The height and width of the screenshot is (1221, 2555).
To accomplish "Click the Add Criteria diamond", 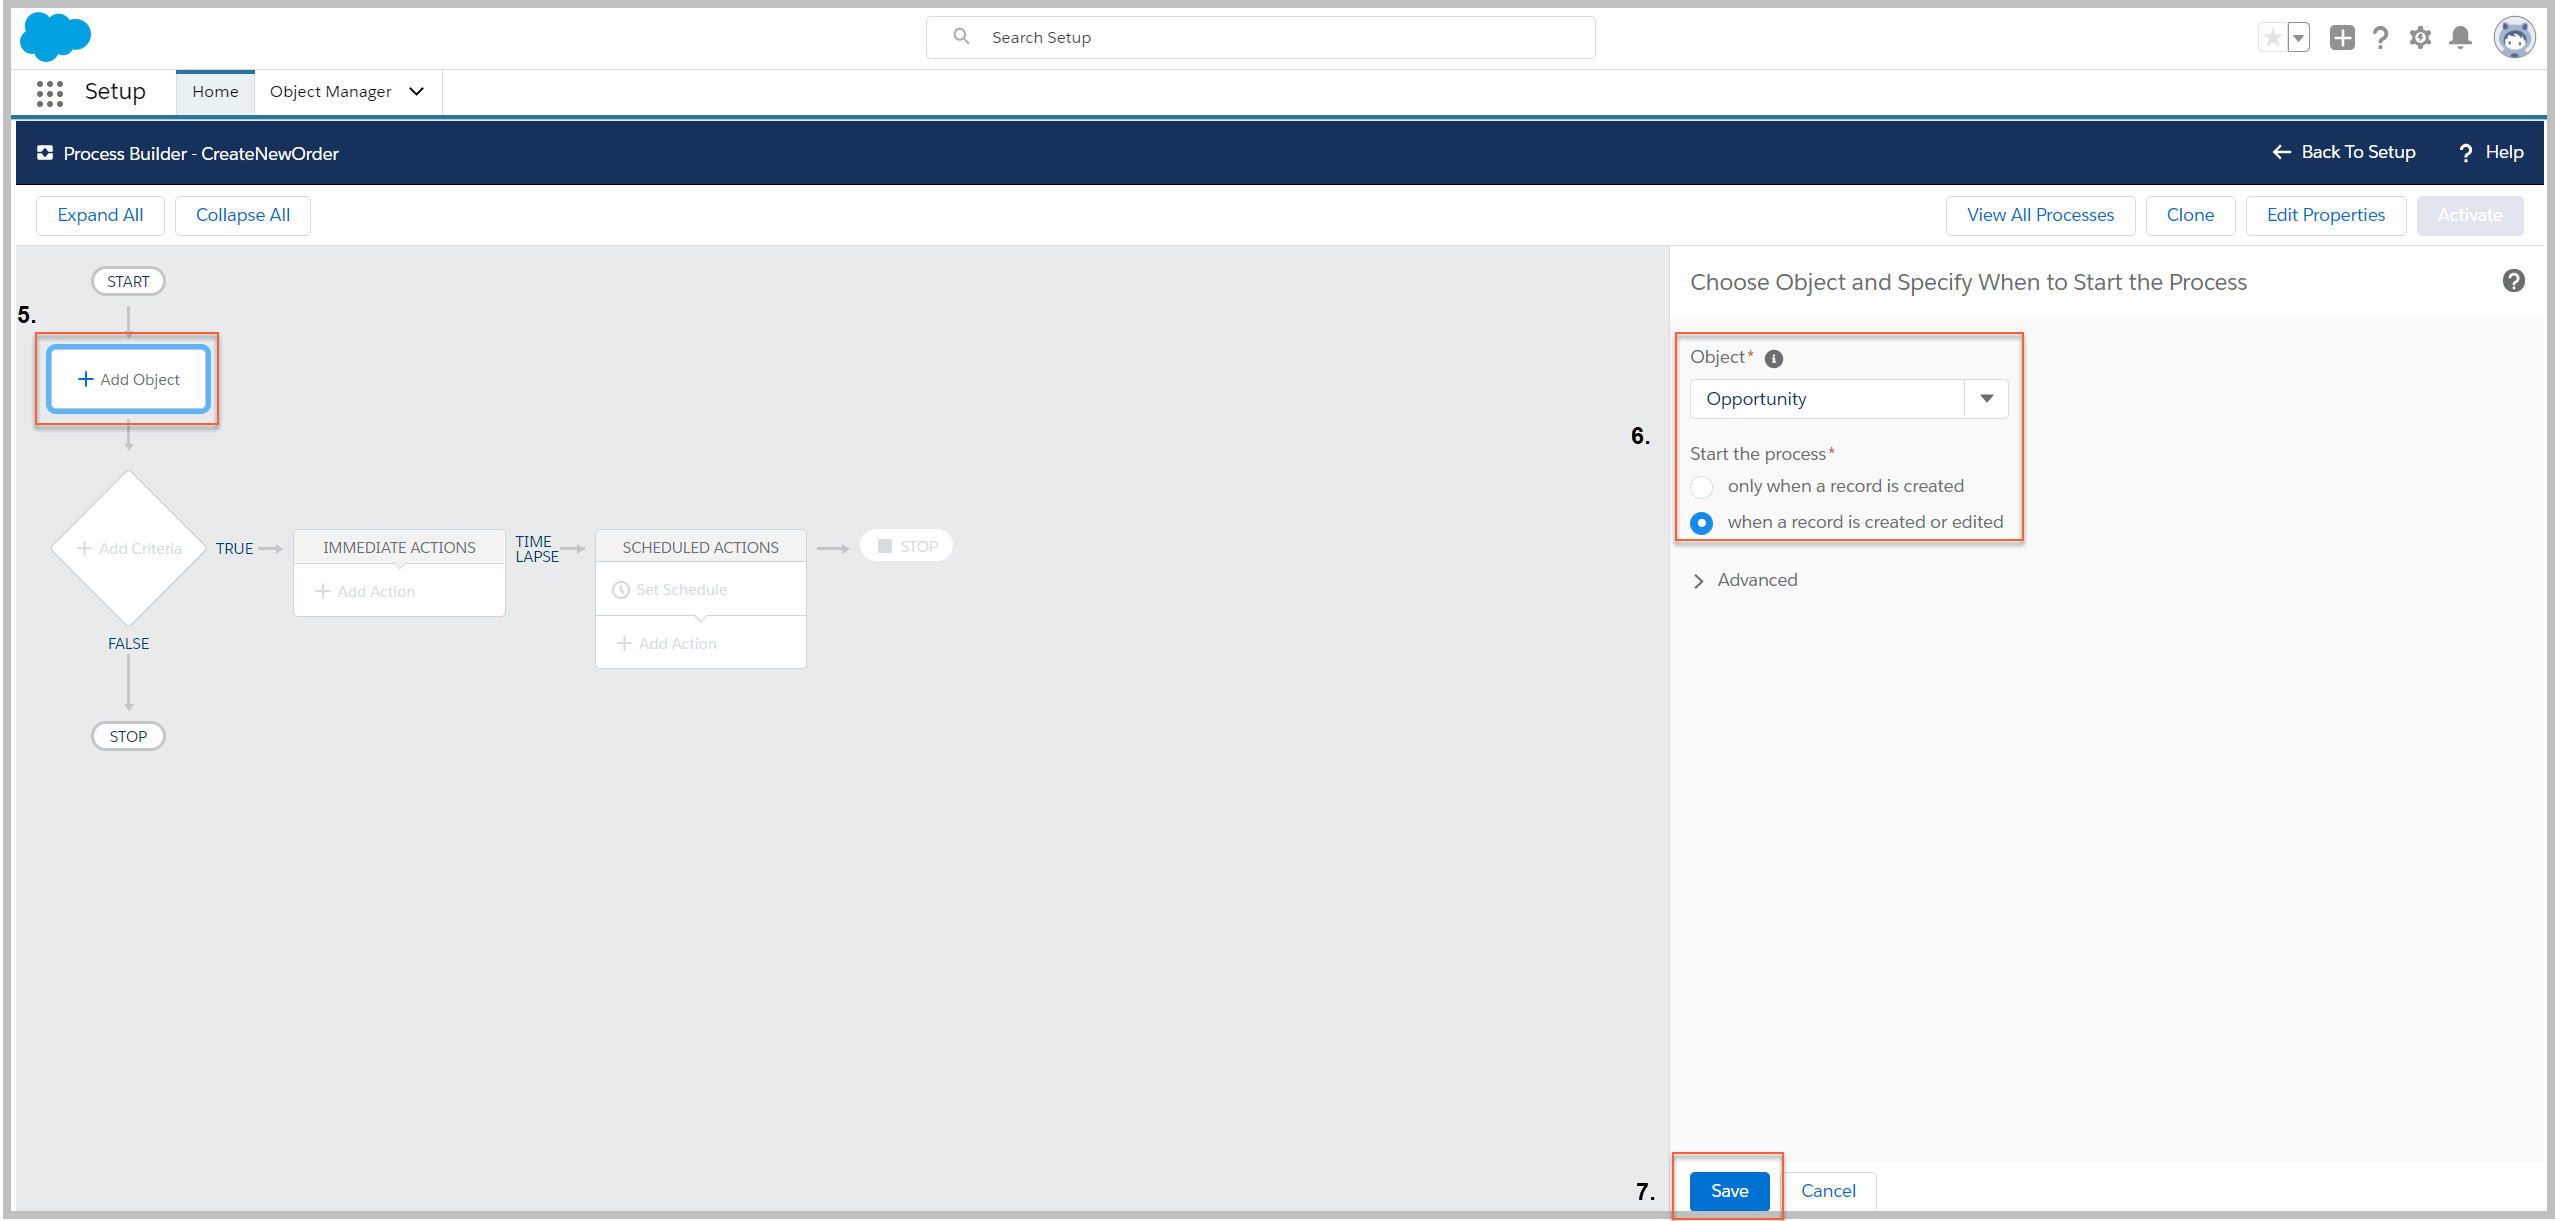I will [129, 548].
